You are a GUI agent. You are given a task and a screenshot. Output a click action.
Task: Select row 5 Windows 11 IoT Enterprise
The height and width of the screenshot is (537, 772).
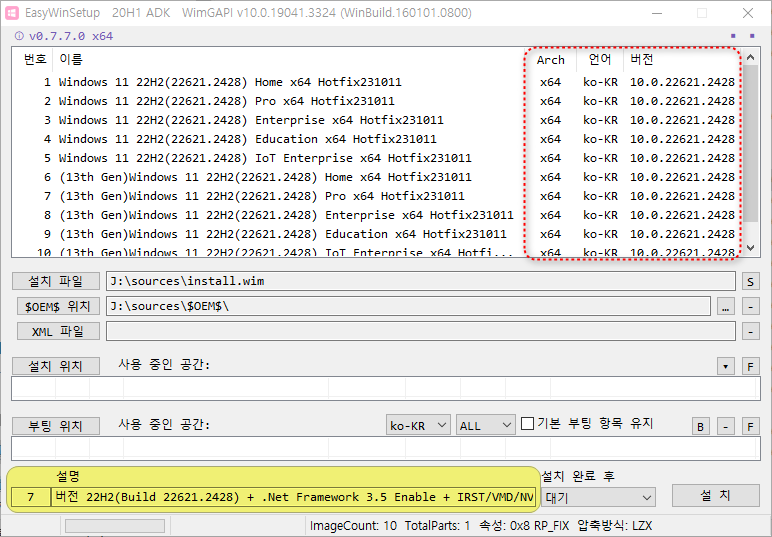coord(377,158)
